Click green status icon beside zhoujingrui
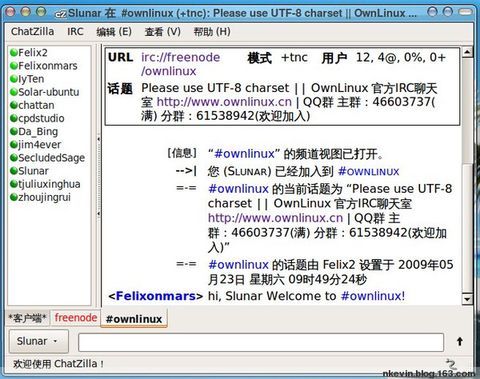This screenshot has width=480, height=379. (x=14, y=197)
